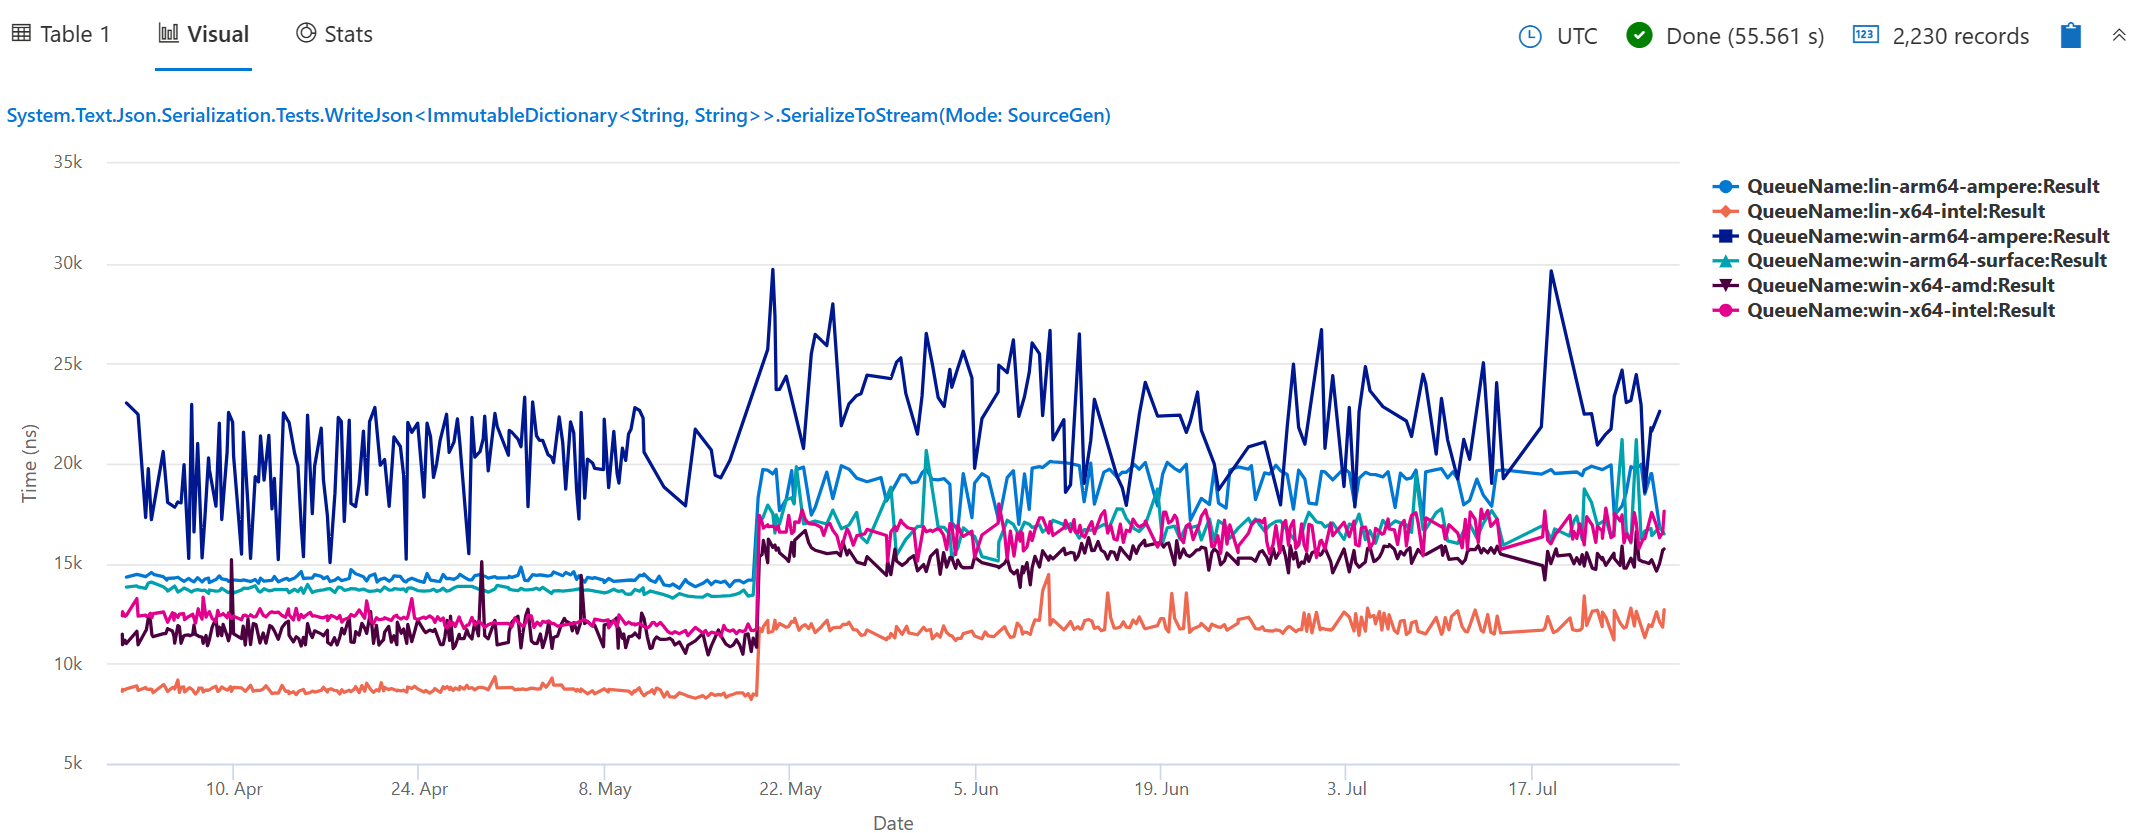Collapse the results pane with the double chevron
The height and width of the screenshot is (833, 2132).
click(x=2119, y=35)
